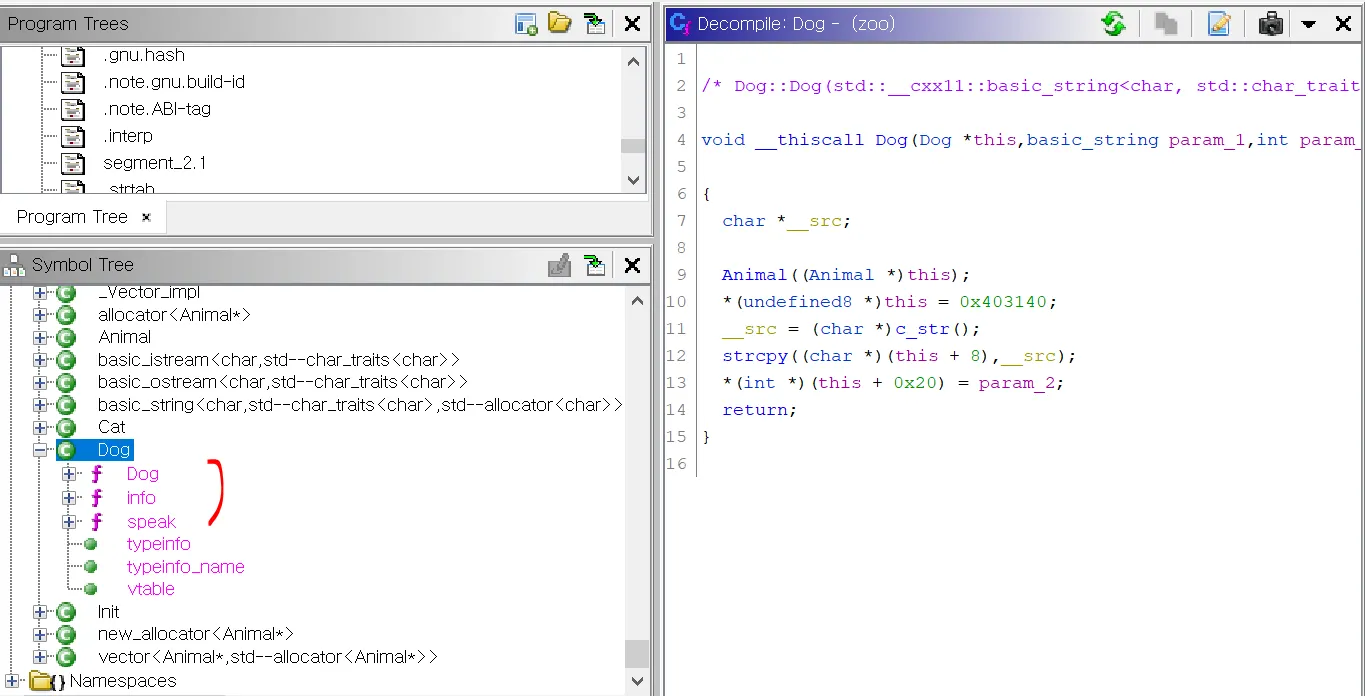Expand the _Vector_impl class node
Screen dimensions: 1365x696
(40, 292)
